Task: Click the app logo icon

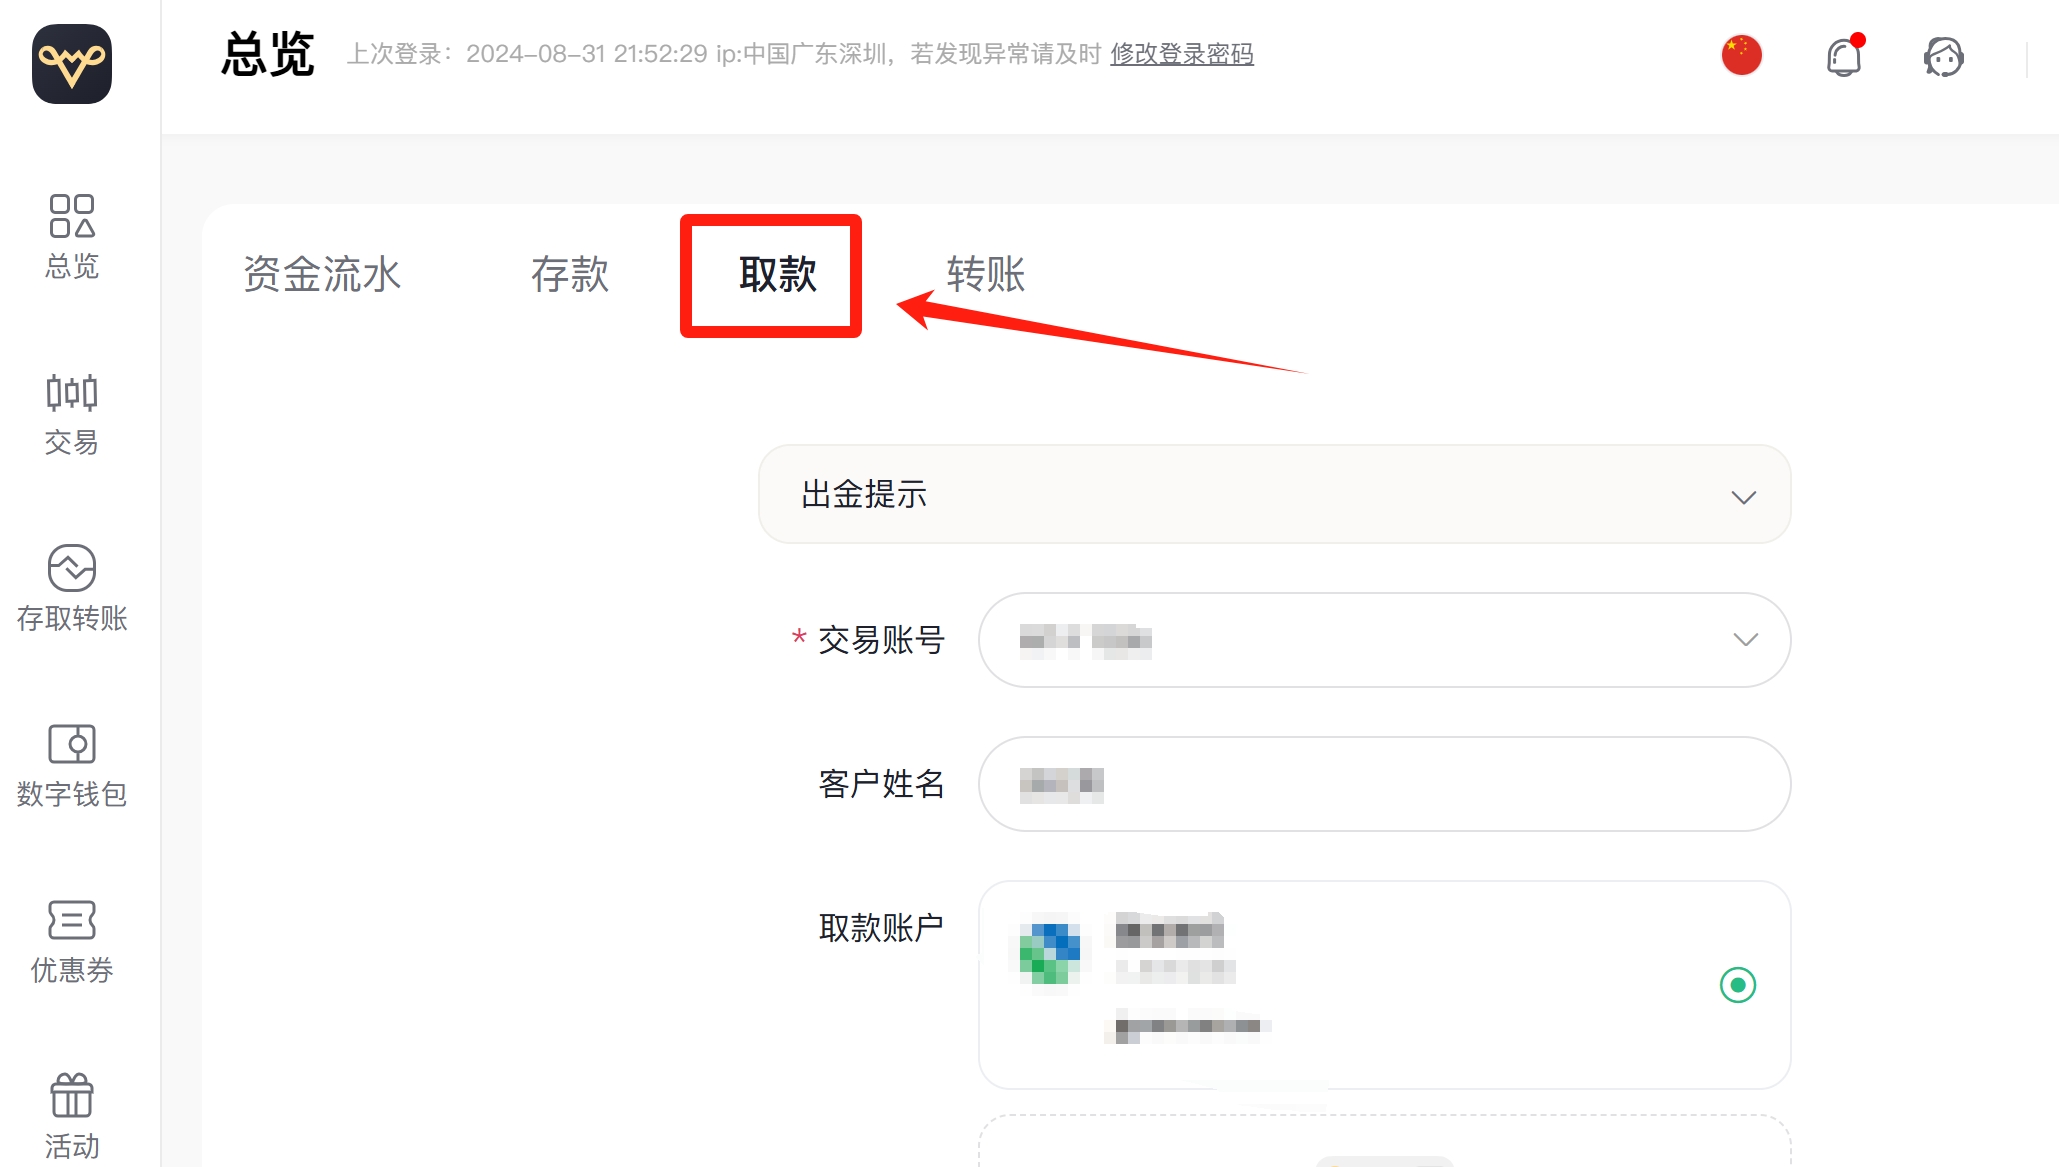Action: pos(72,64)
